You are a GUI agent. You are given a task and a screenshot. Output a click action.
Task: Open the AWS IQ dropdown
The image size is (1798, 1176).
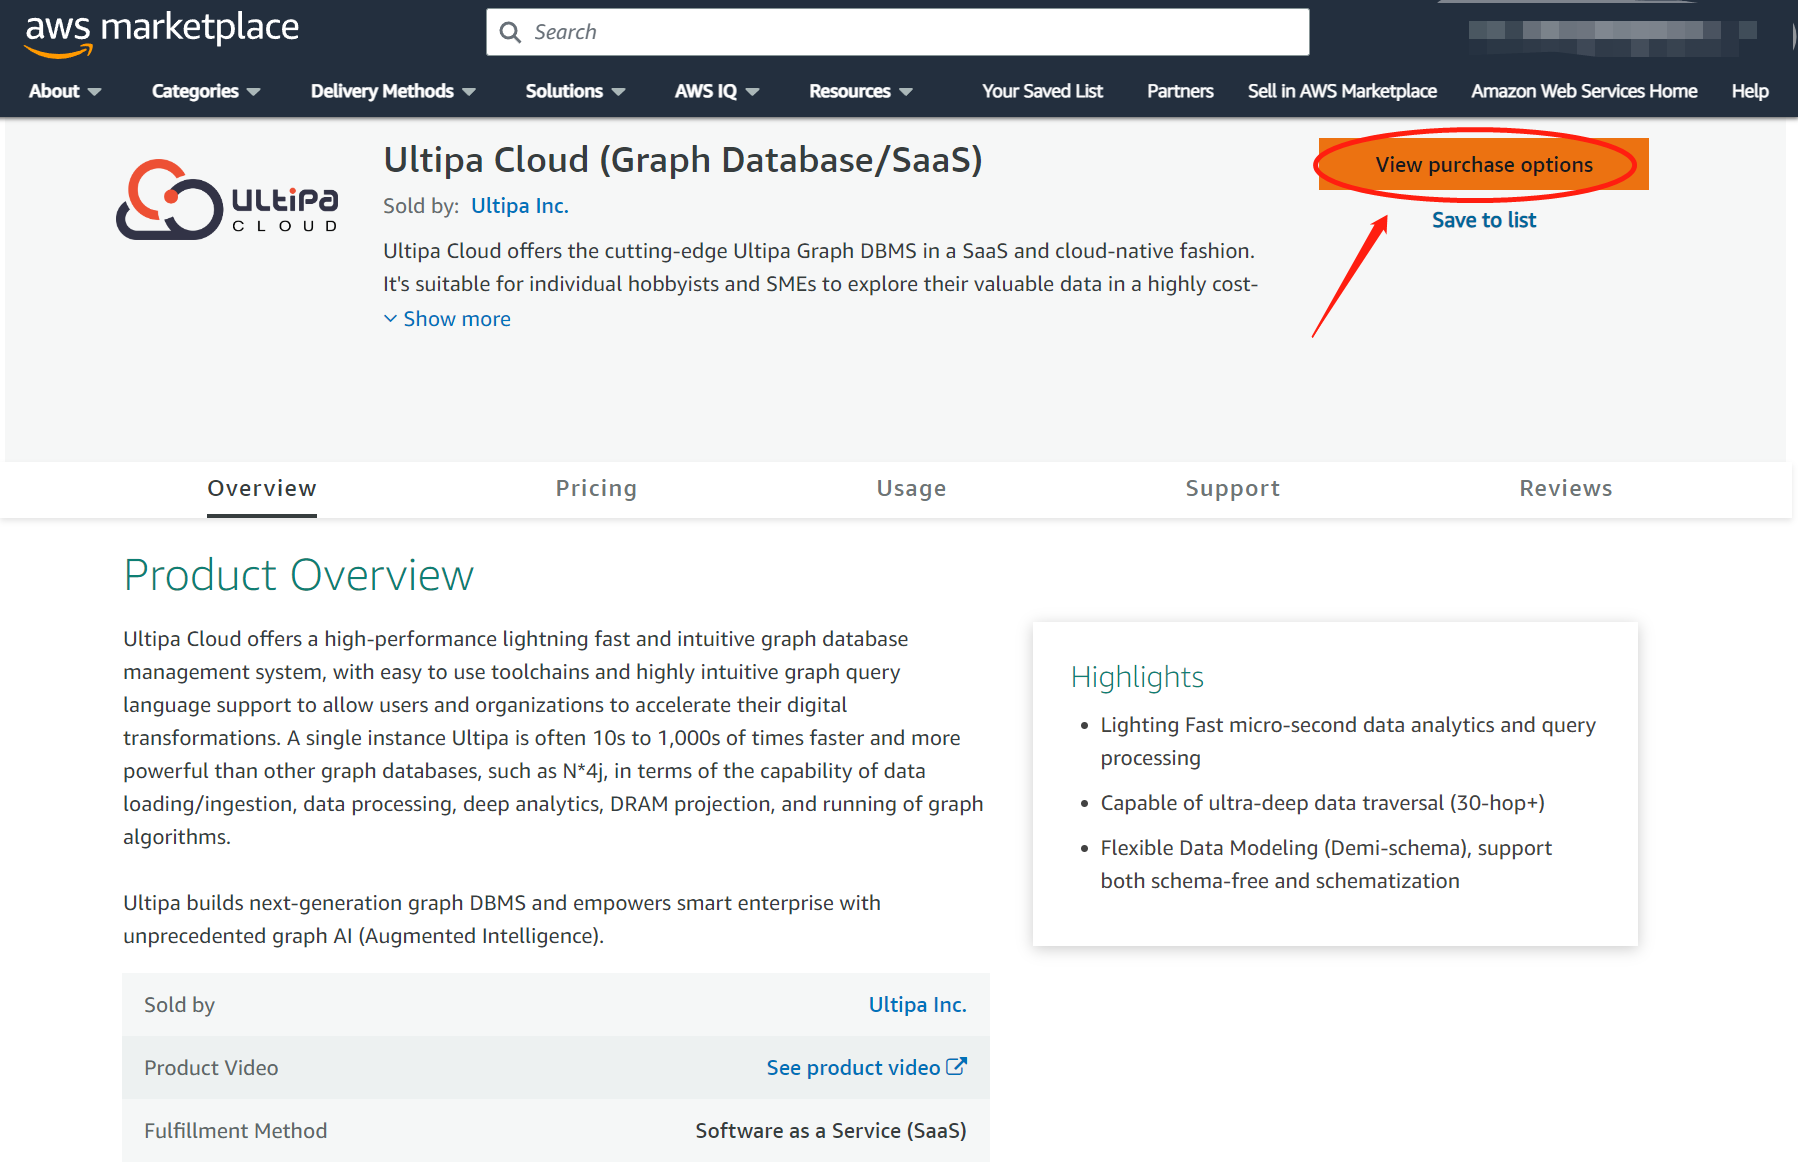pos(717,91)
